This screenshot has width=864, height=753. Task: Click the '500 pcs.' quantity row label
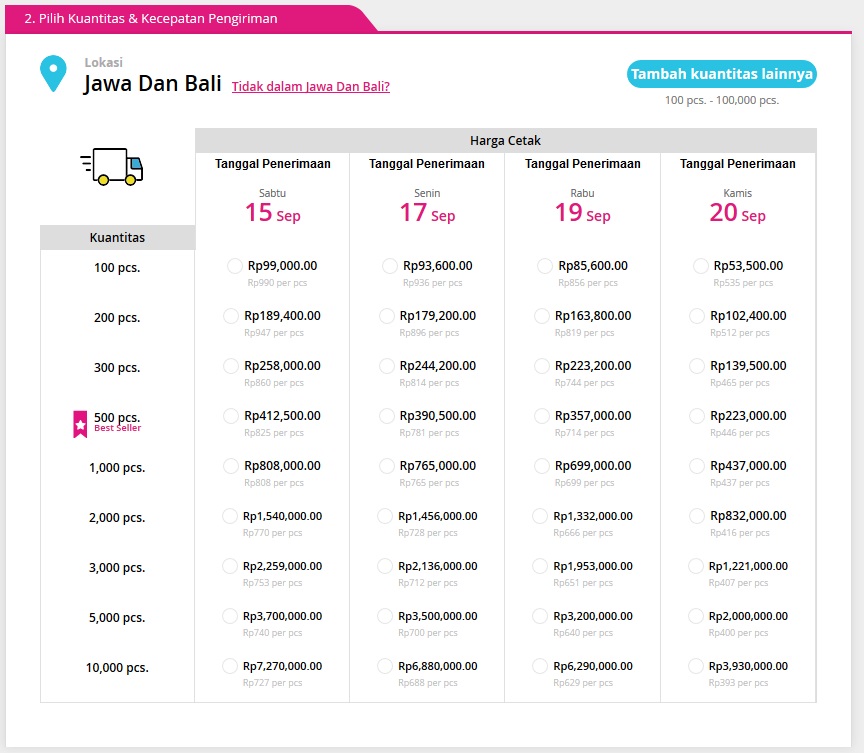(x=117, y=418)
